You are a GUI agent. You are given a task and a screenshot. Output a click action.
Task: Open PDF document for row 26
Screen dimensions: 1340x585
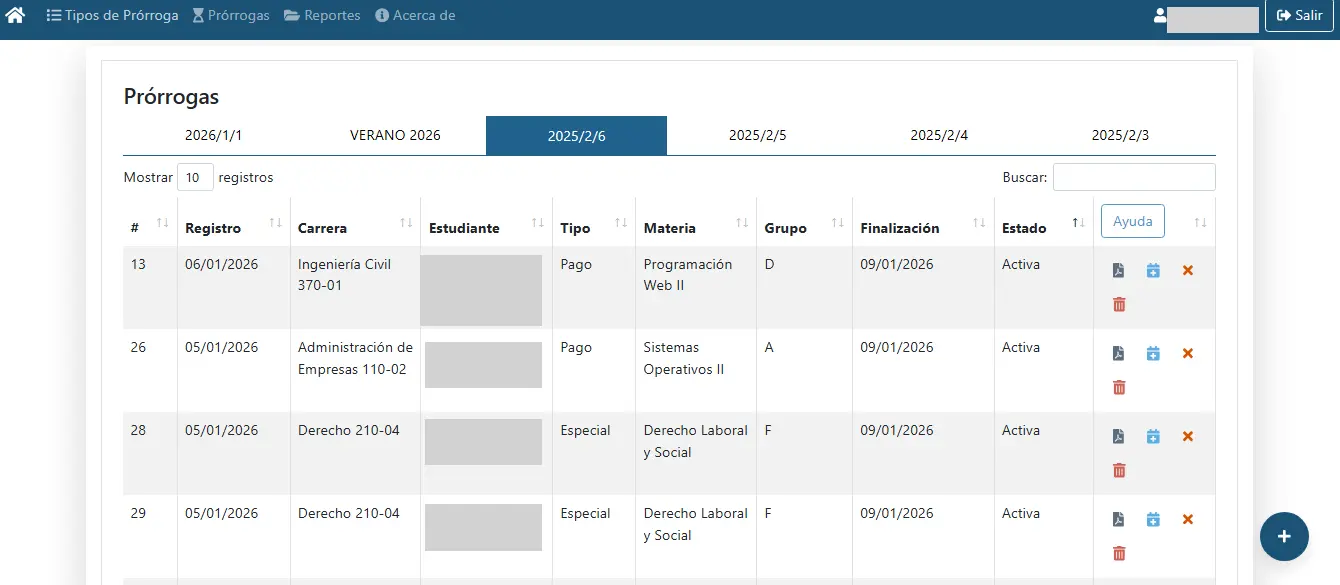coord(1119,354)
